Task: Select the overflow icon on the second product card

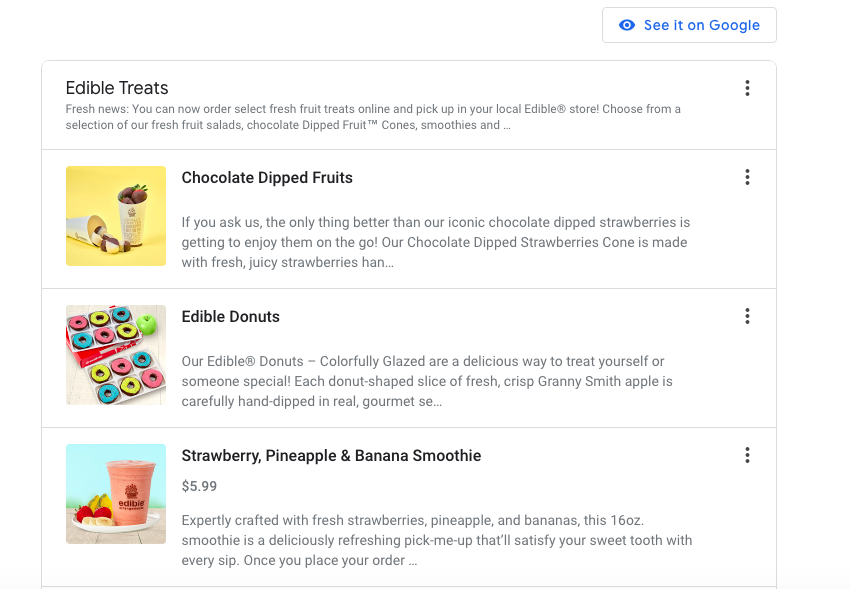Action: pos(747,315)
